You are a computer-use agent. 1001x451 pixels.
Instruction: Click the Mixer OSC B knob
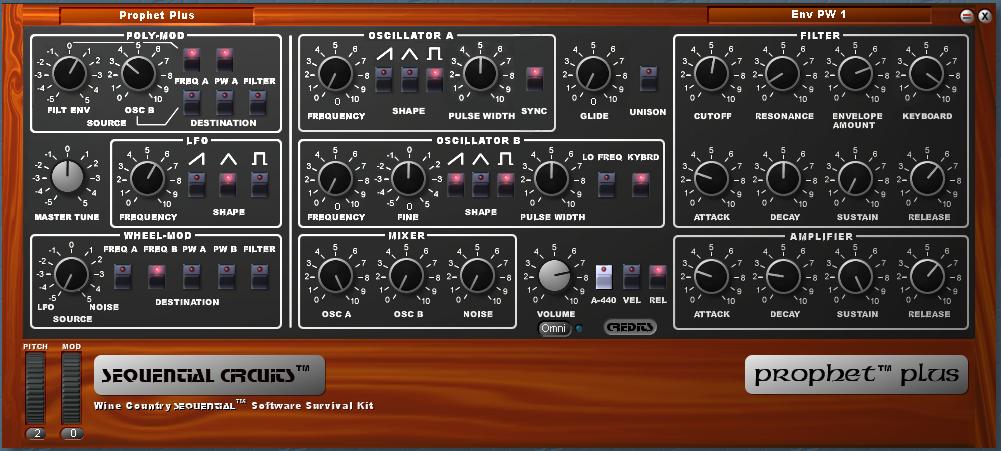pyautogui.click(x=406, y=275)
